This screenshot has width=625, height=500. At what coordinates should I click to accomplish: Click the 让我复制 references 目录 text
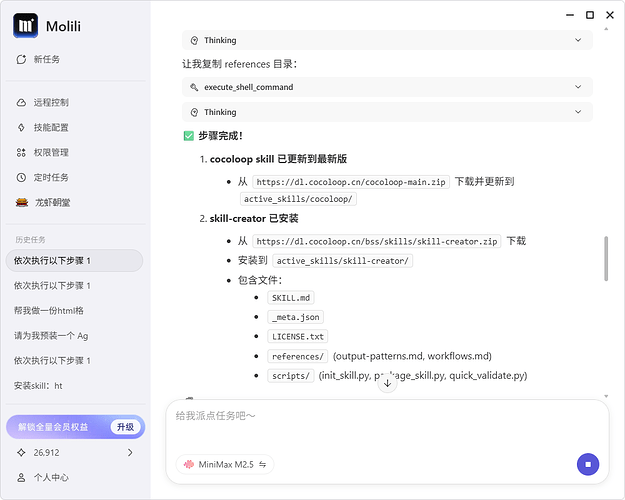tap(239, 64)
